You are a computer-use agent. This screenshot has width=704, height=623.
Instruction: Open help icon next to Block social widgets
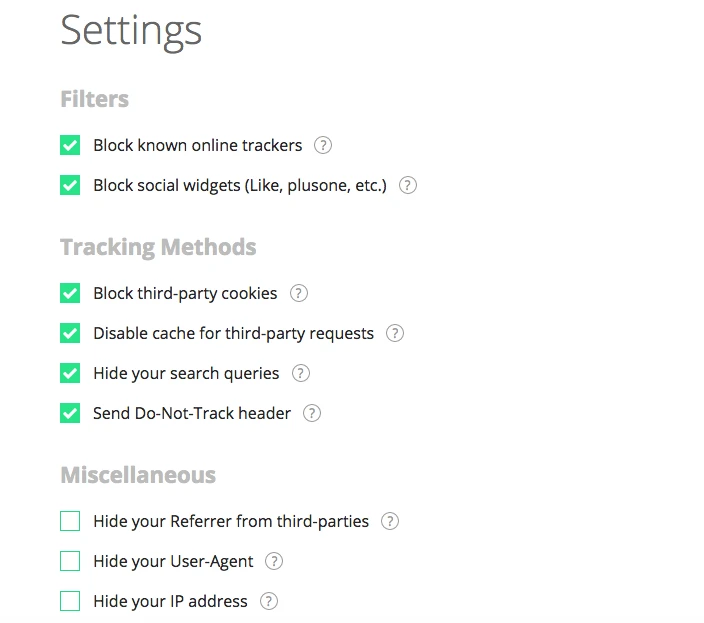tap(407, 185)
